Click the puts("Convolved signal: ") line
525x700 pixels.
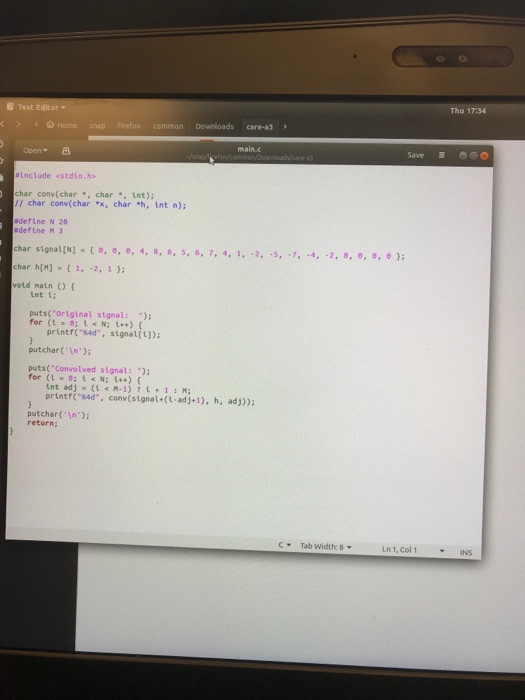[89, 370]
